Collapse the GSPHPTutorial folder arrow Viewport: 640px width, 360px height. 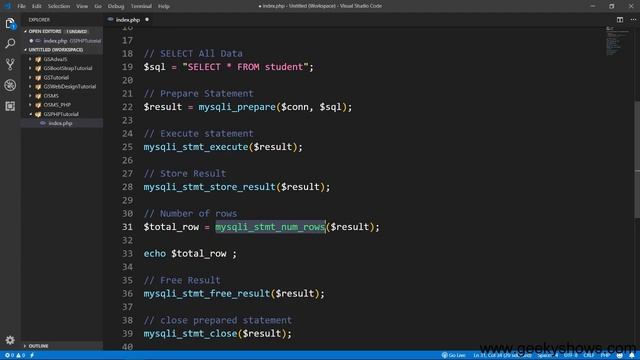pyautogui.click(x=30, y=114)
